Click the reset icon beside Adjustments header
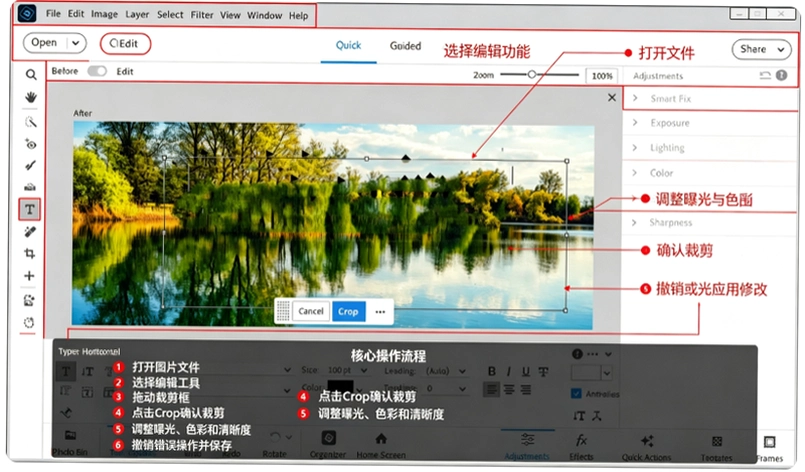The height and width of the screenshot is (472, 805). point(765,75)
